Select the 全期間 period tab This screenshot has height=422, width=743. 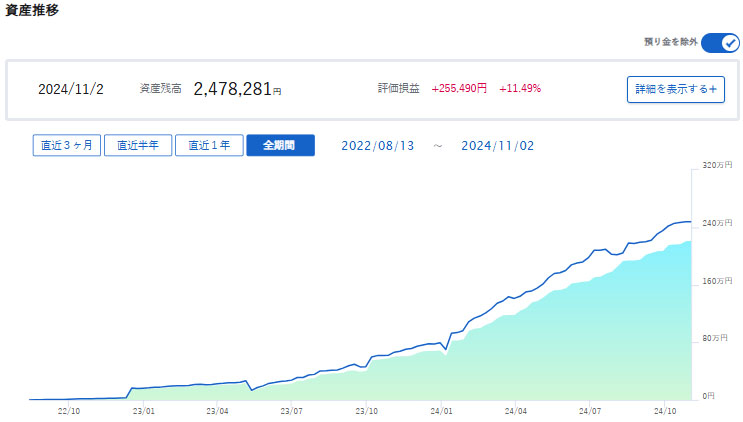[280, 145]
